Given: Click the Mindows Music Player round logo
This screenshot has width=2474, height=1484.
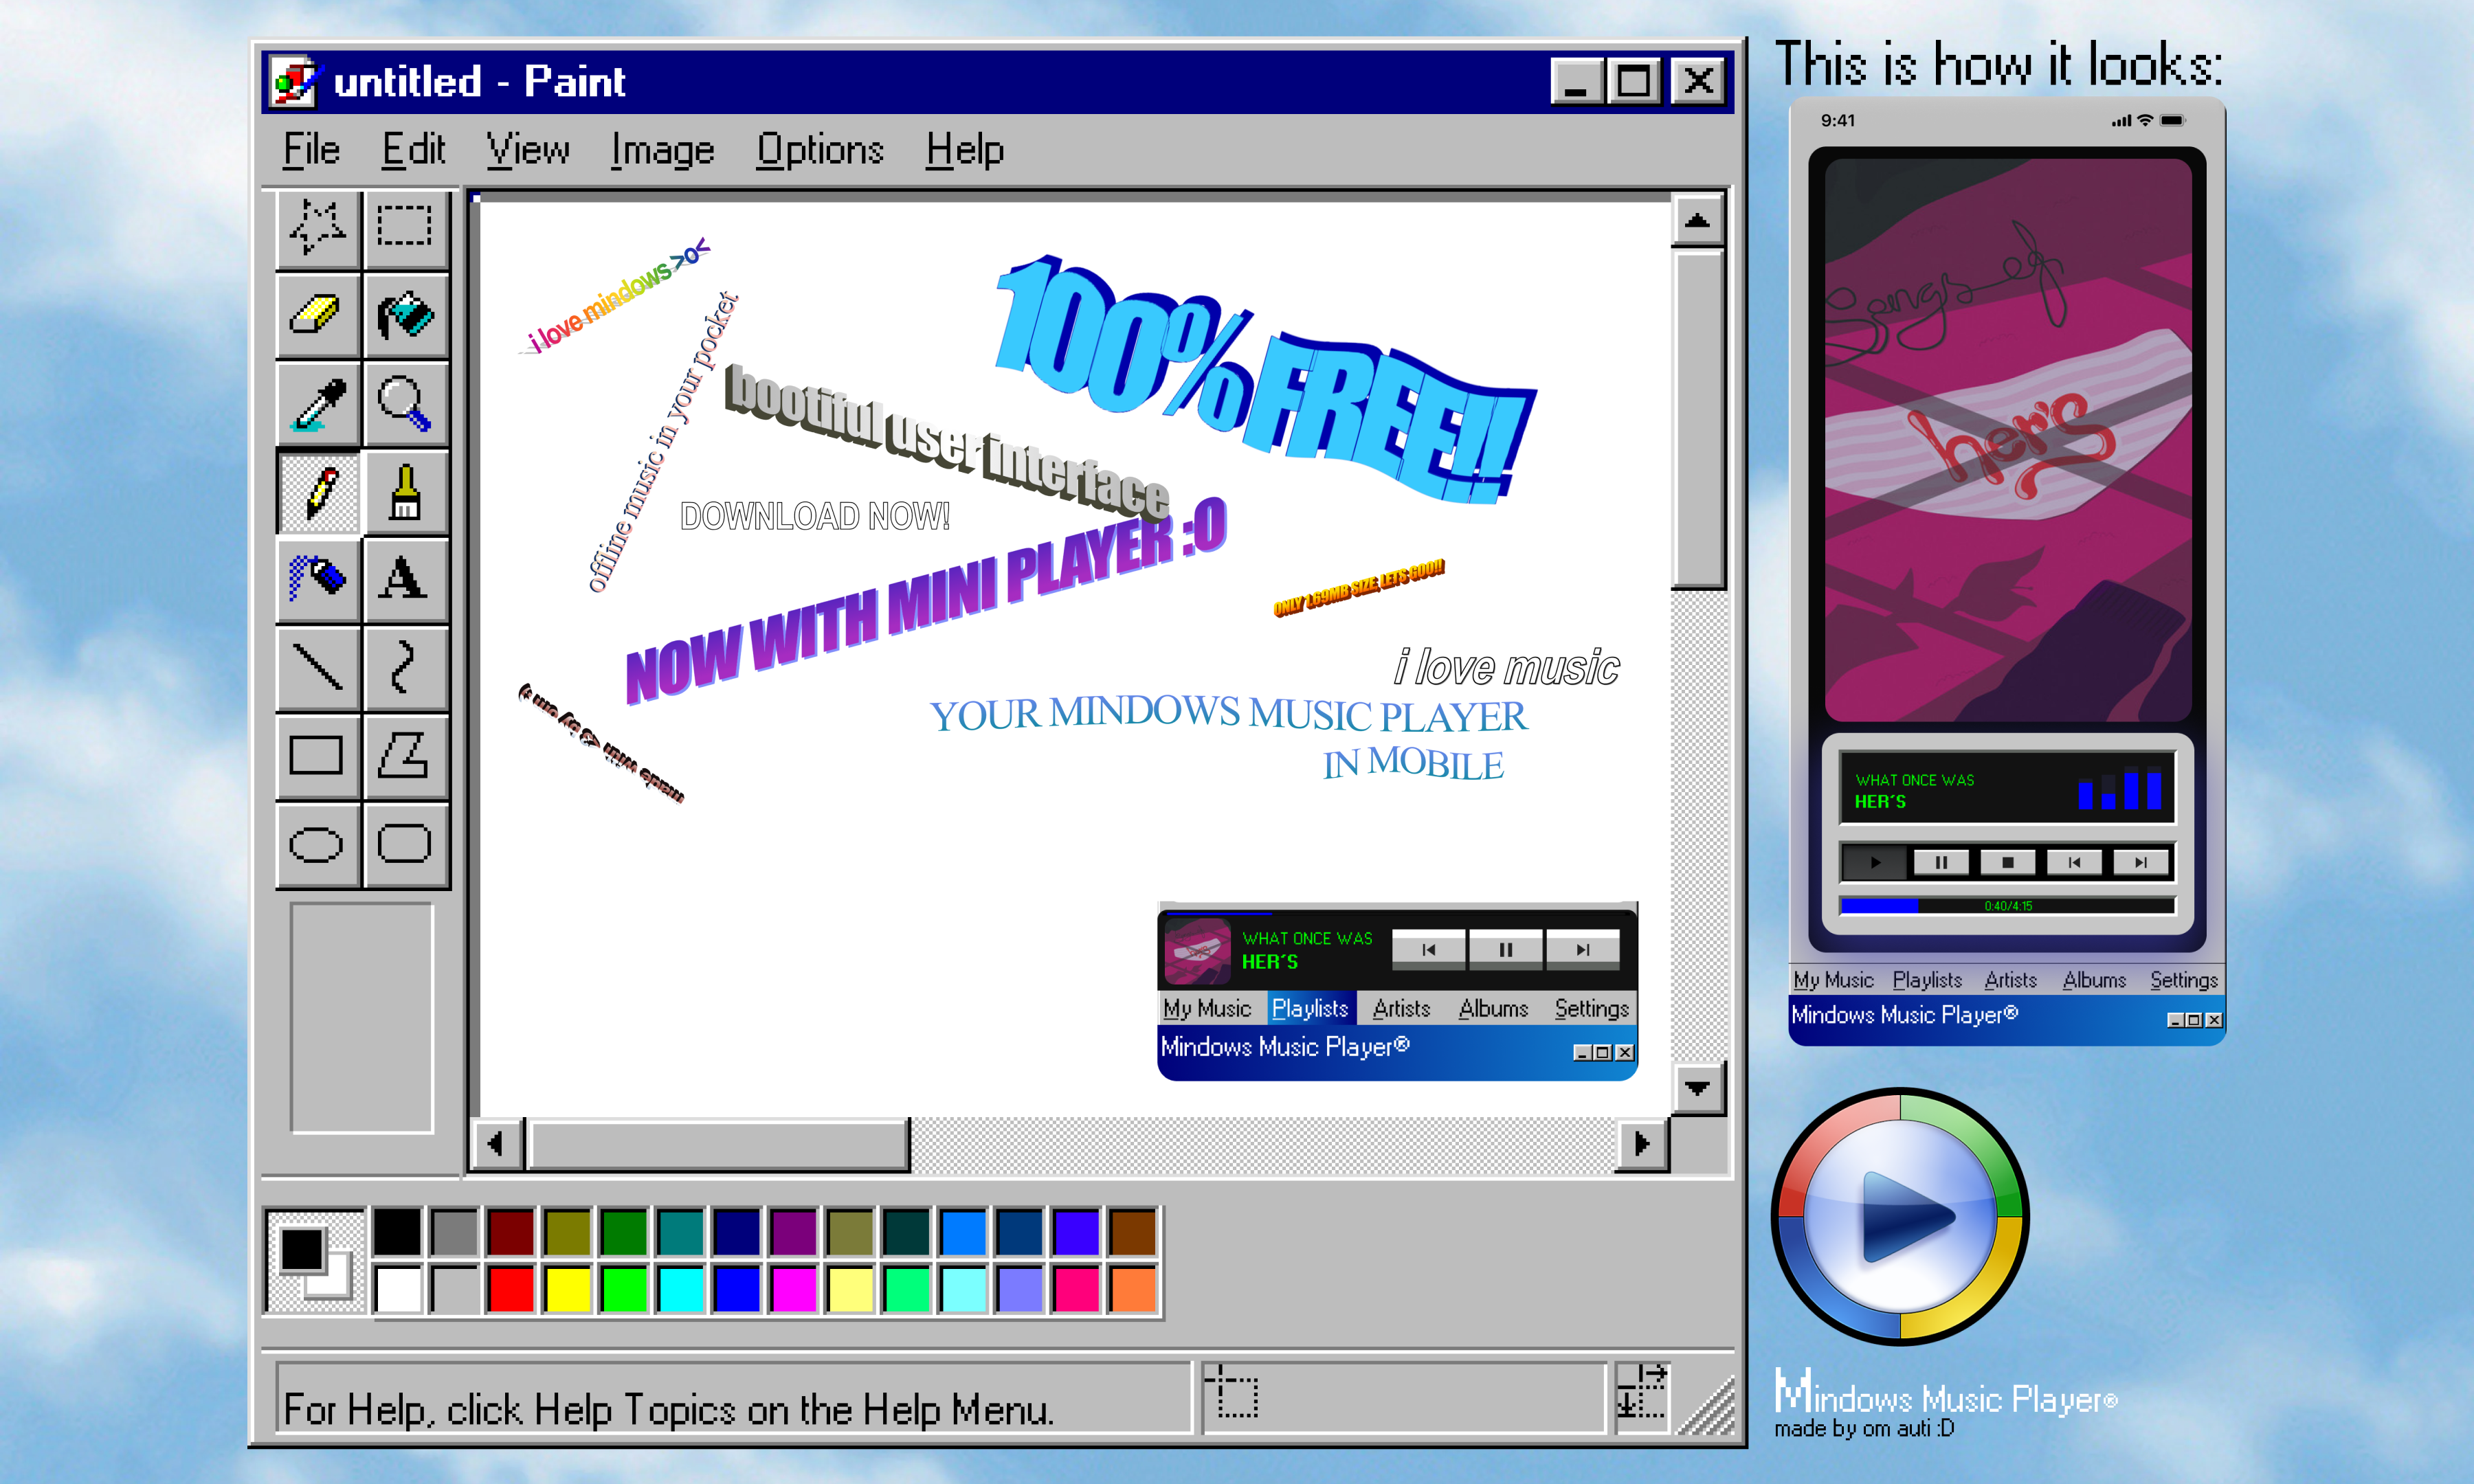Looking at the screenshot, I should (1899, 1217).
